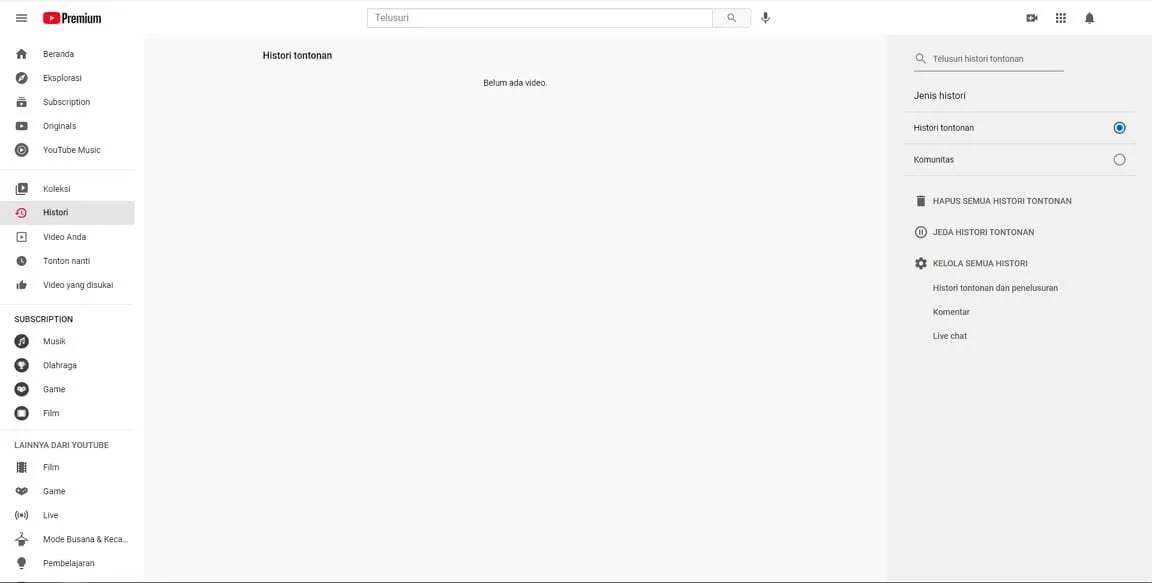Click the Game subscription channel avatar
This screenshot has width=1152, height=583.
point(21,389)
